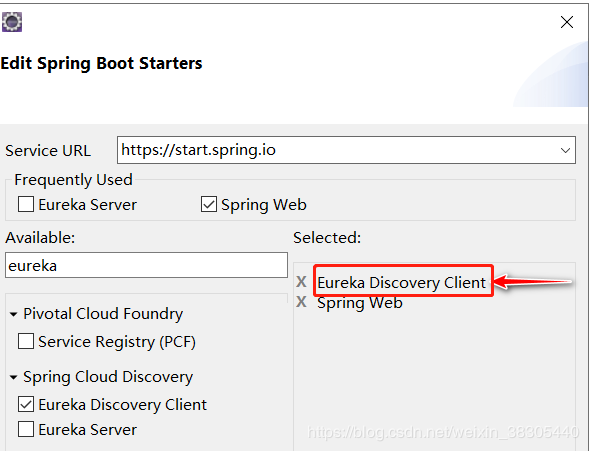Screen dimensions: 609x456
Task: Select Eureka Discovery Client text in Selected list
Action: point(402,282)
